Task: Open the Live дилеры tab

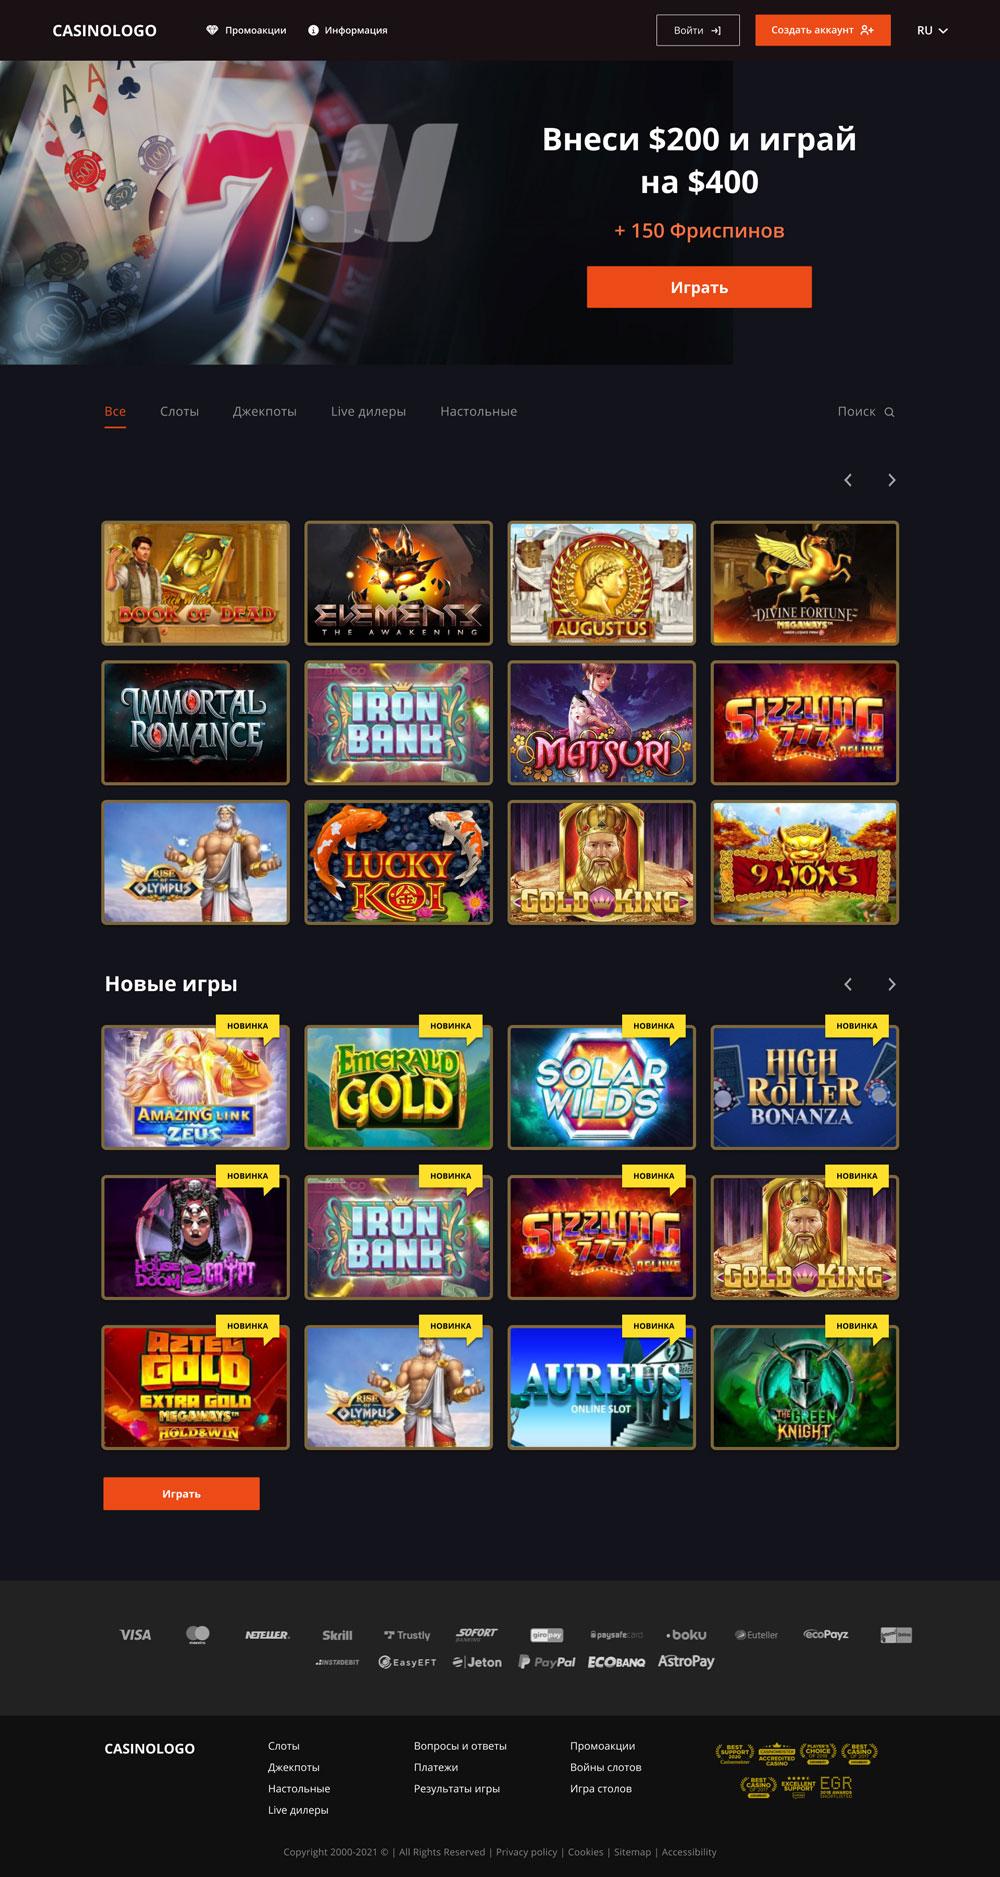Action: click(368, 411)
